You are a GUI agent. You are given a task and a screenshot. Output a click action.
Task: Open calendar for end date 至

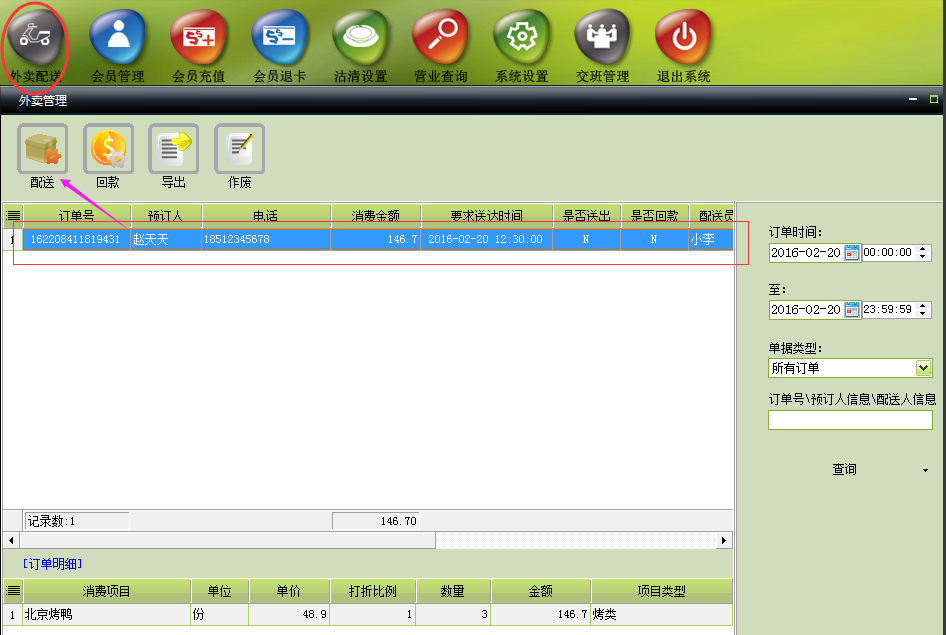(x=851, y=310)
